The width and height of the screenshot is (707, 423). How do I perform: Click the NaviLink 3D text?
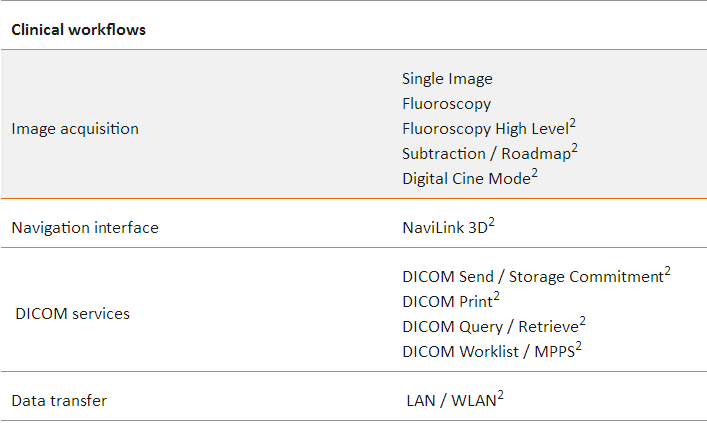coord(444,228)
